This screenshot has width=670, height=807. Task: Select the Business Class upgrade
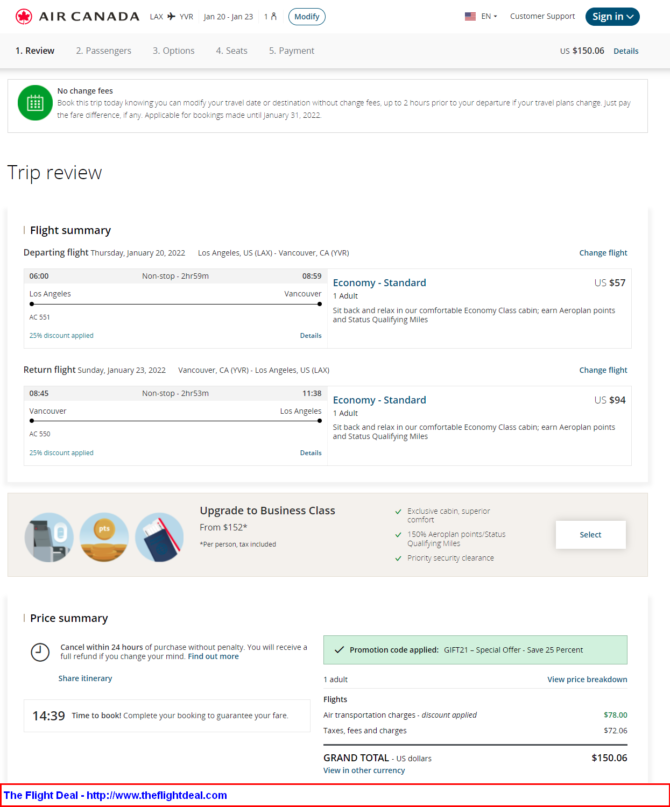(590, 535)
